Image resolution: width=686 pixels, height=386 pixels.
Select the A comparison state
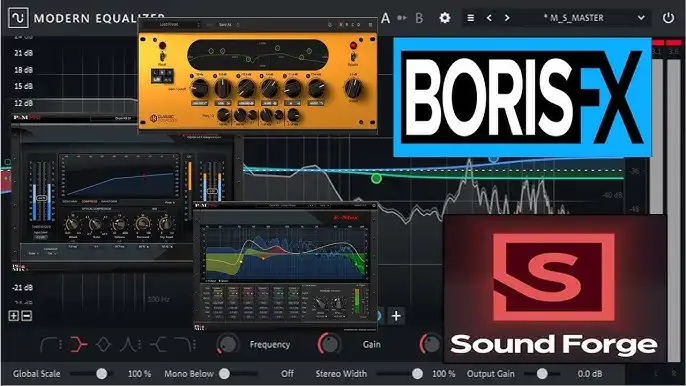(385, 18)
